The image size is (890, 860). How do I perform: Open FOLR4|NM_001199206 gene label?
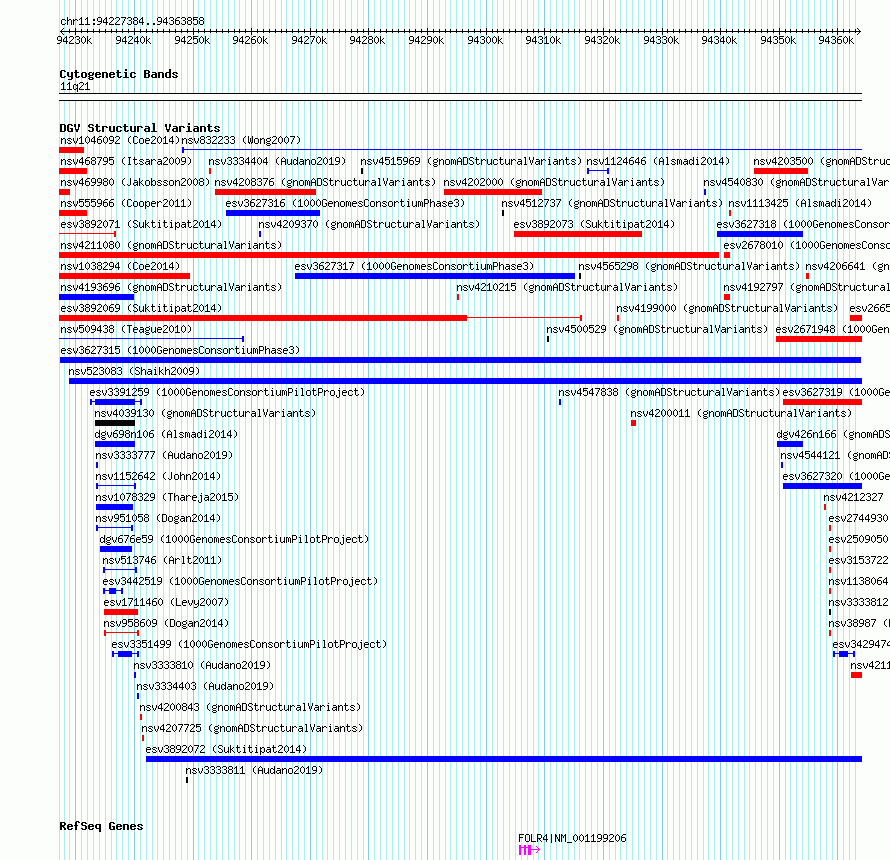[572, 838]
